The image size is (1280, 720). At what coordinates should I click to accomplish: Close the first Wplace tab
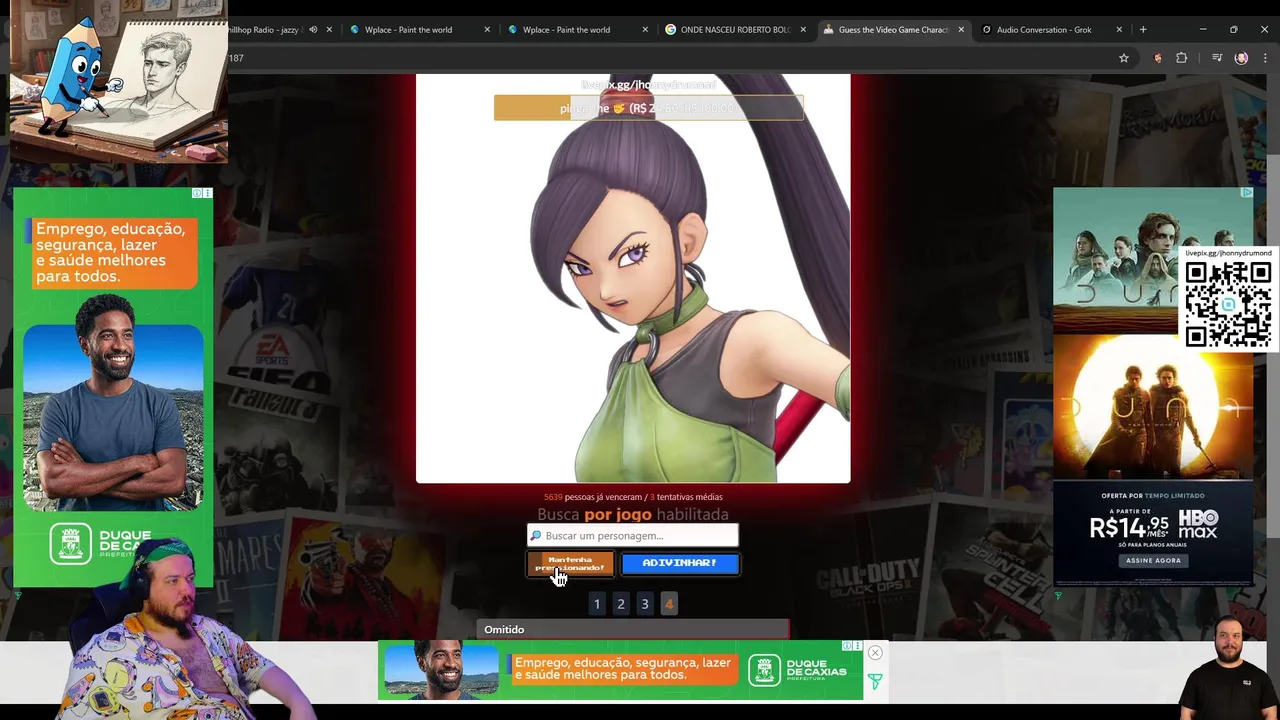[x=487, y=30]
